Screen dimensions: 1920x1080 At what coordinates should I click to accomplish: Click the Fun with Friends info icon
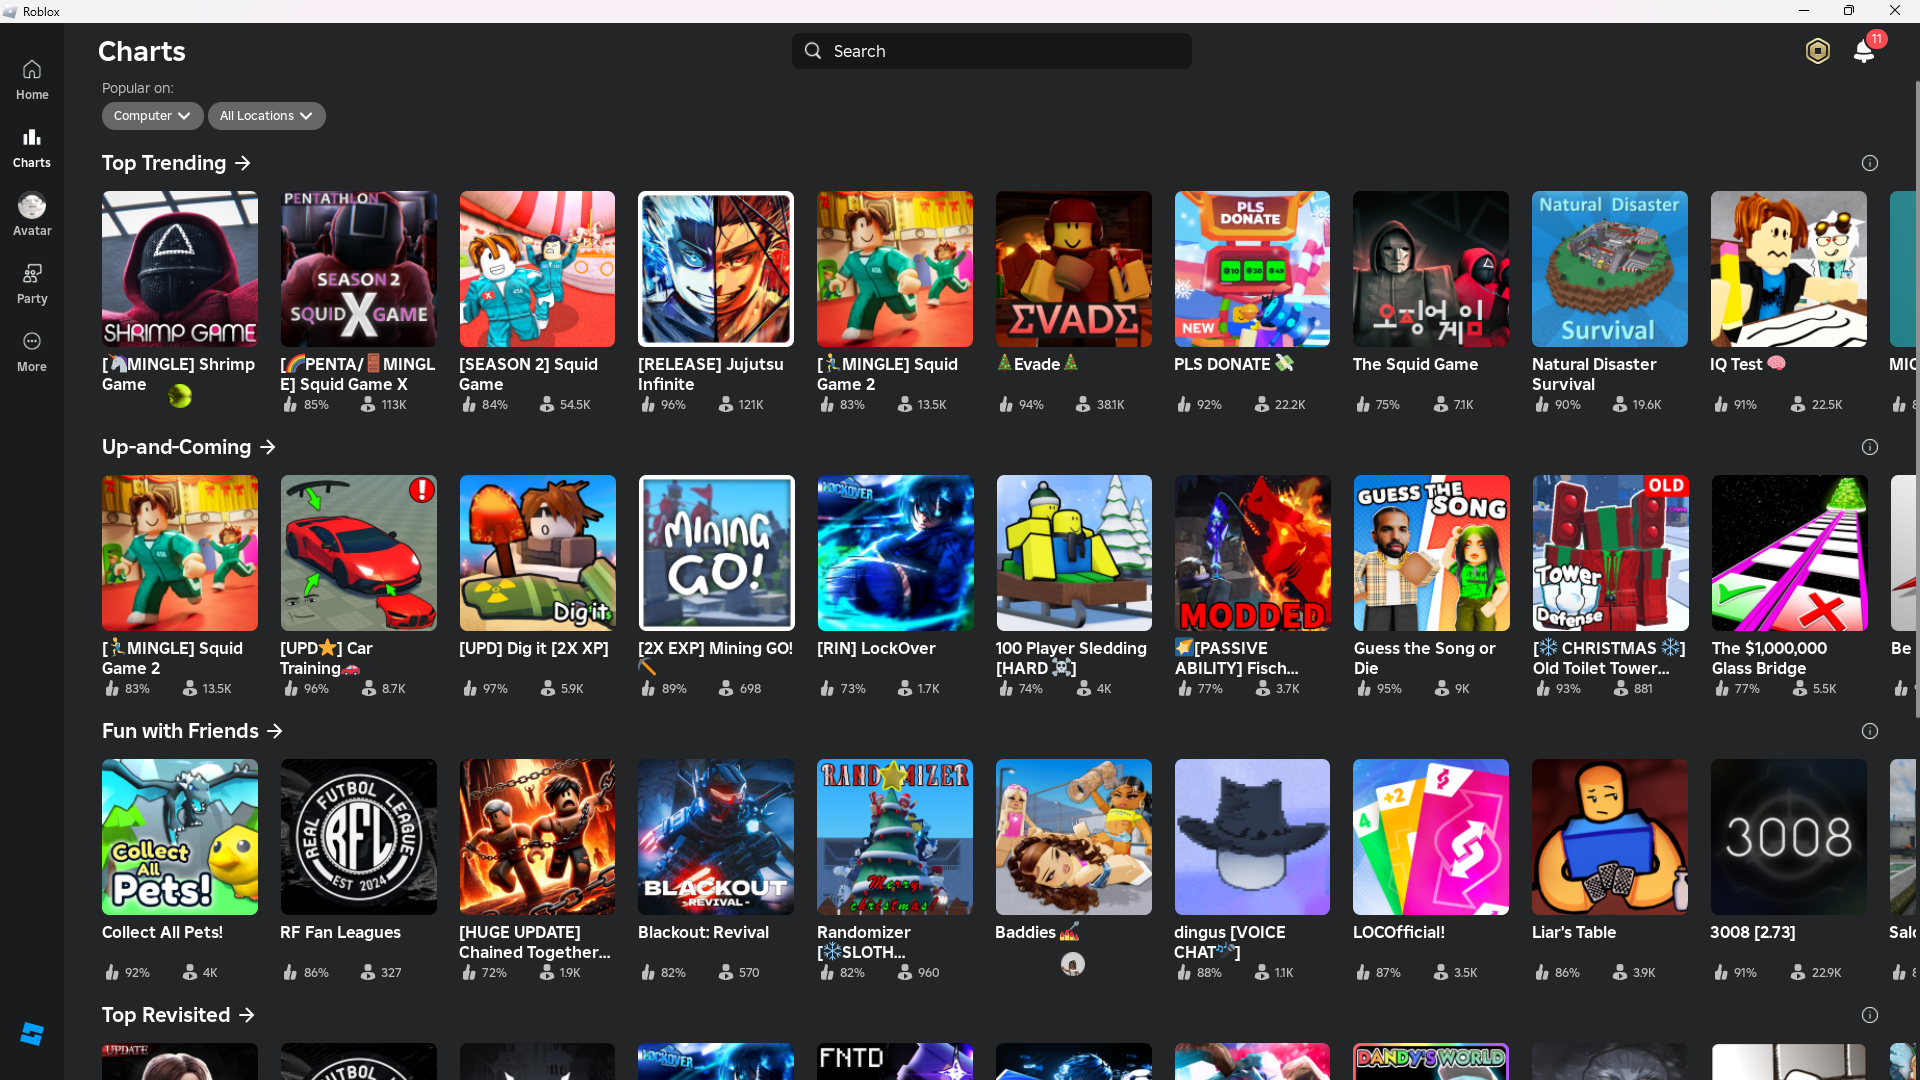point(1869,731)
